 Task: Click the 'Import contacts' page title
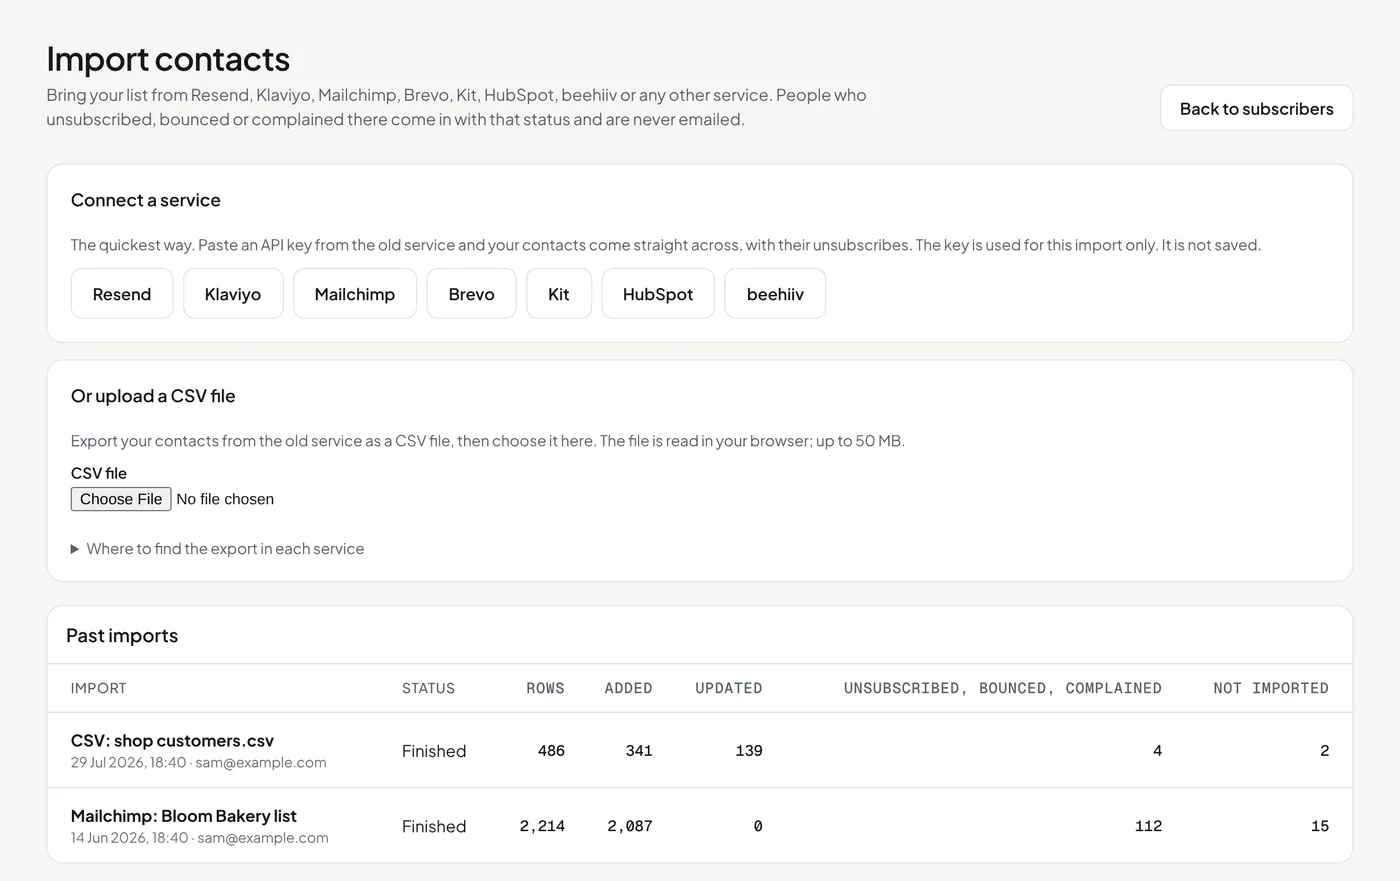(x=168, y=59)
